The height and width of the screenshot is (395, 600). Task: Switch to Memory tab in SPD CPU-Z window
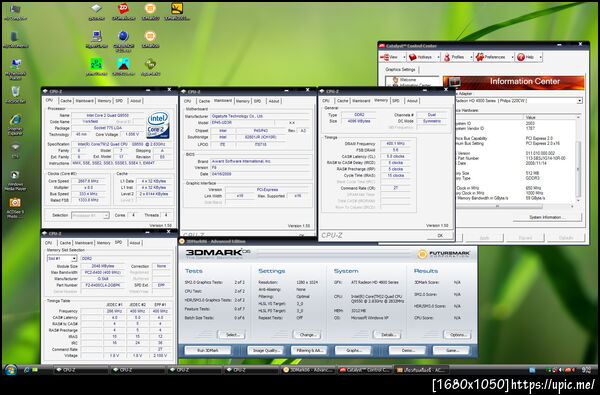[x=103, y=243]
